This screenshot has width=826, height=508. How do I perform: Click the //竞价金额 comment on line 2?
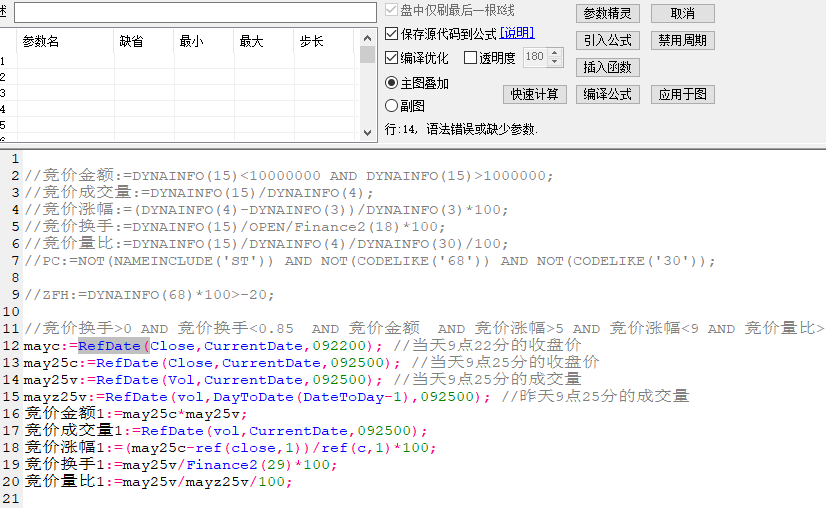289,175
